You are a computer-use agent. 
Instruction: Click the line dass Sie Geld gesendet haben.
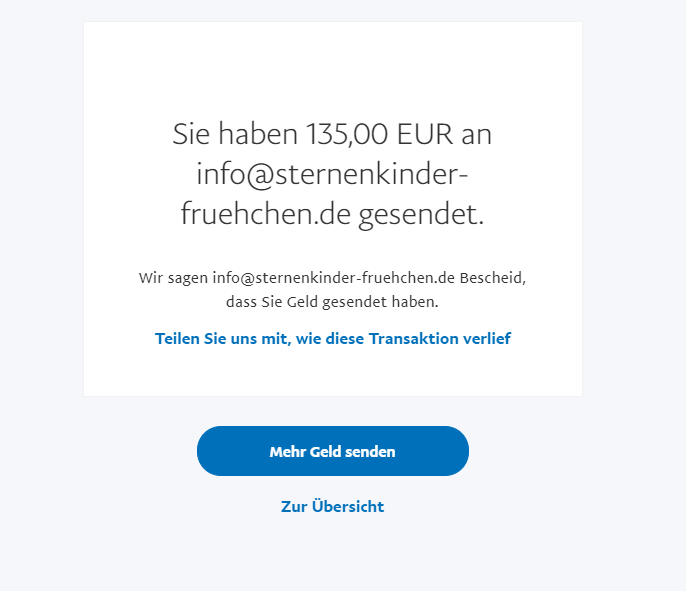332,302
